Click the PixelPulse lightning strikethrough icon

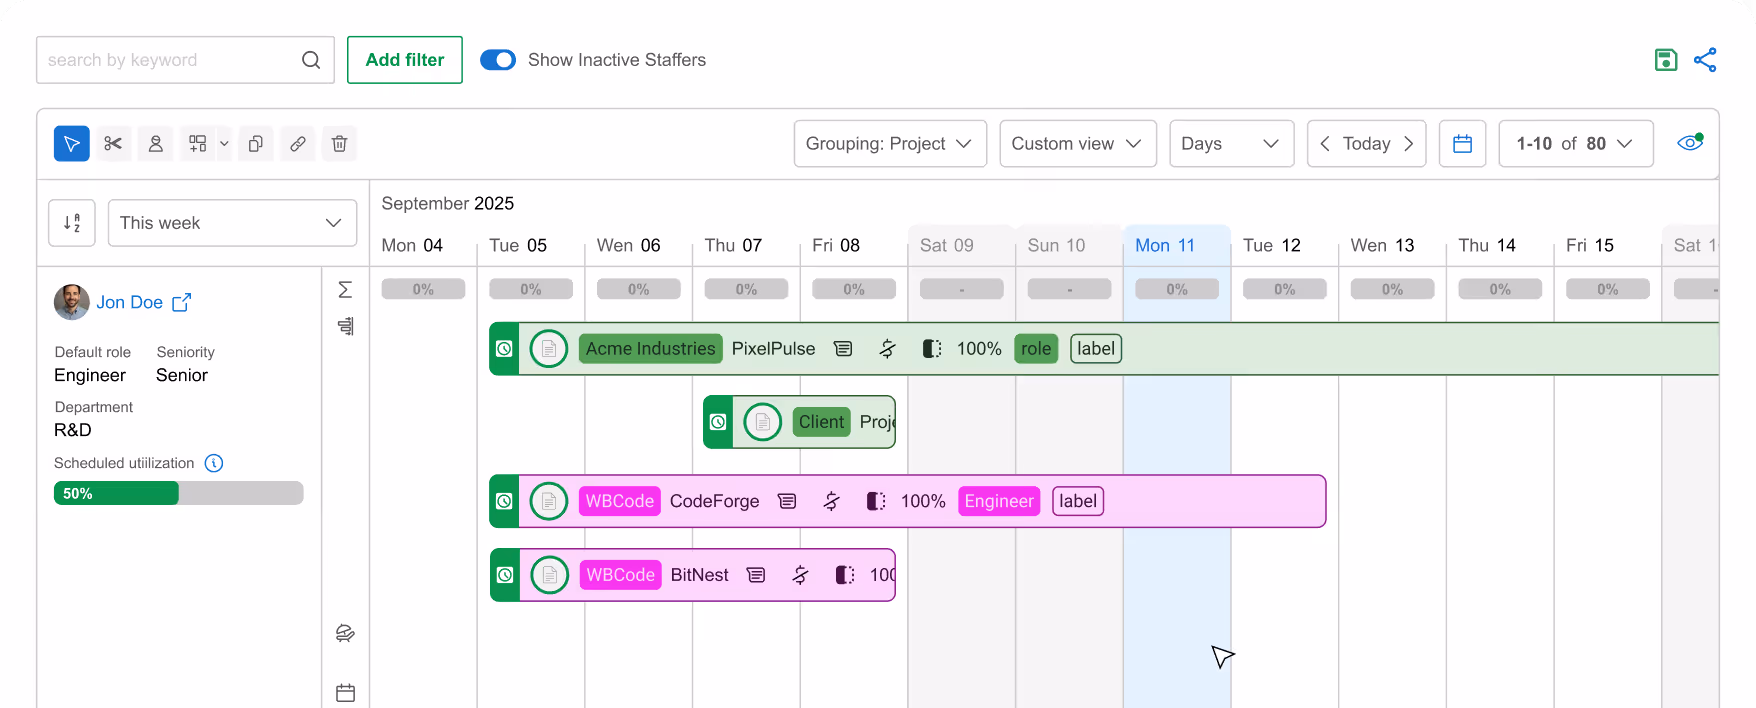coord(887,349)
